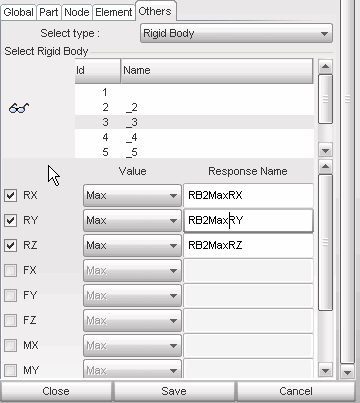Switch to the Global tab
This screenshot has height=403, width=360.
pos(18,12)
